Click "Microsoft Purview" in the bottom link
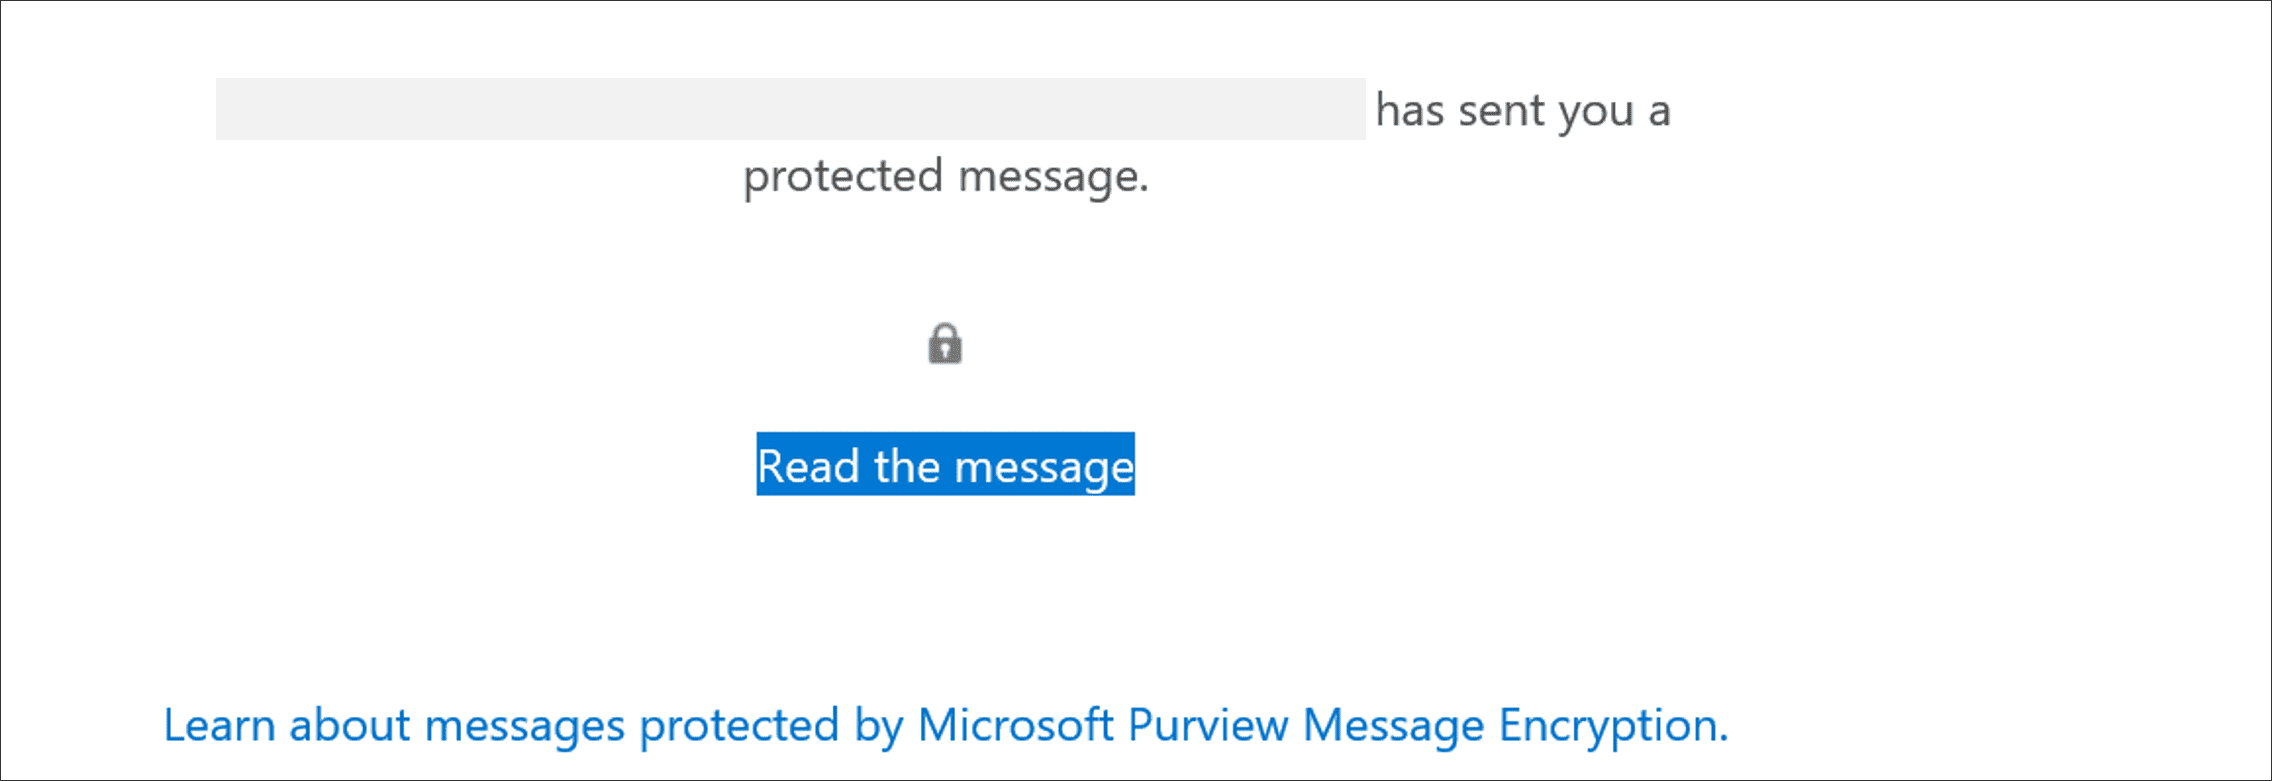 (x=1102, y=725)
